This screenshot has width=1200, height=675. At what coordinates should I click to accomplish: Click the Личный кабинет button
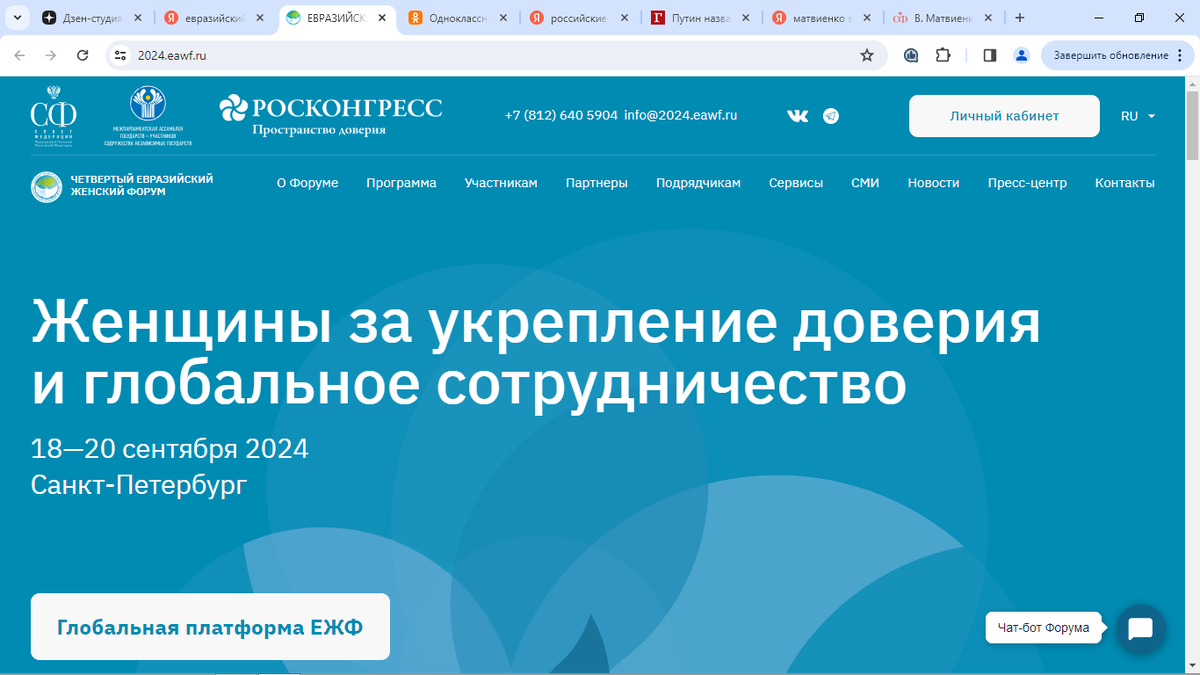1004,116
